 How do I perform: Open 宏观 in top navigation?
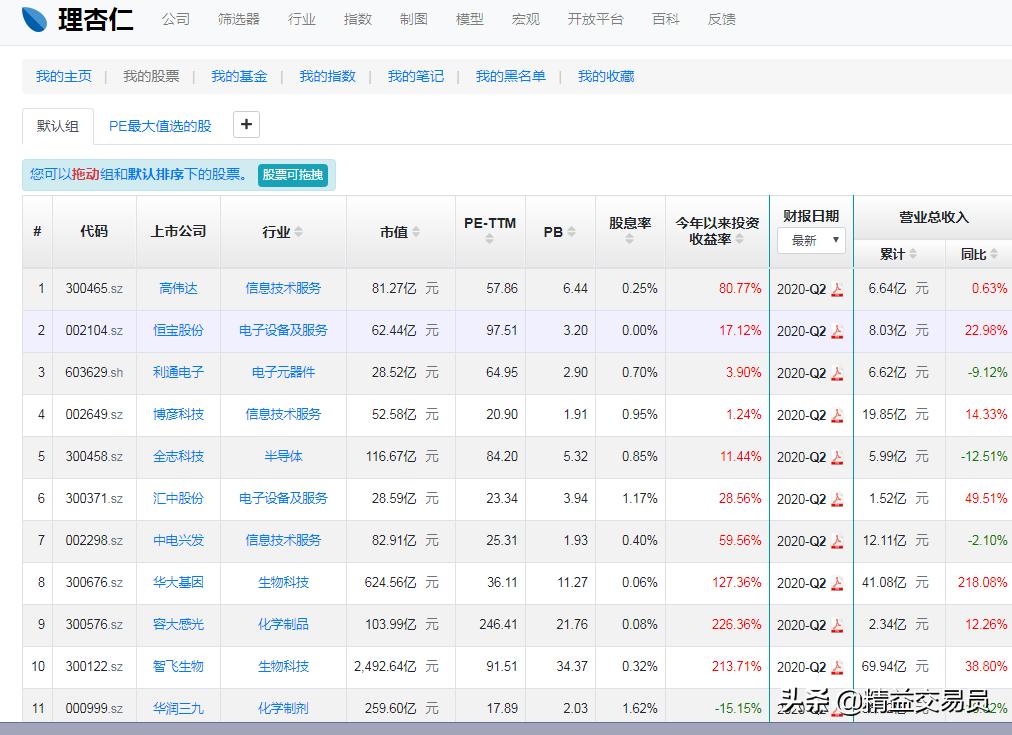[525, 19]
